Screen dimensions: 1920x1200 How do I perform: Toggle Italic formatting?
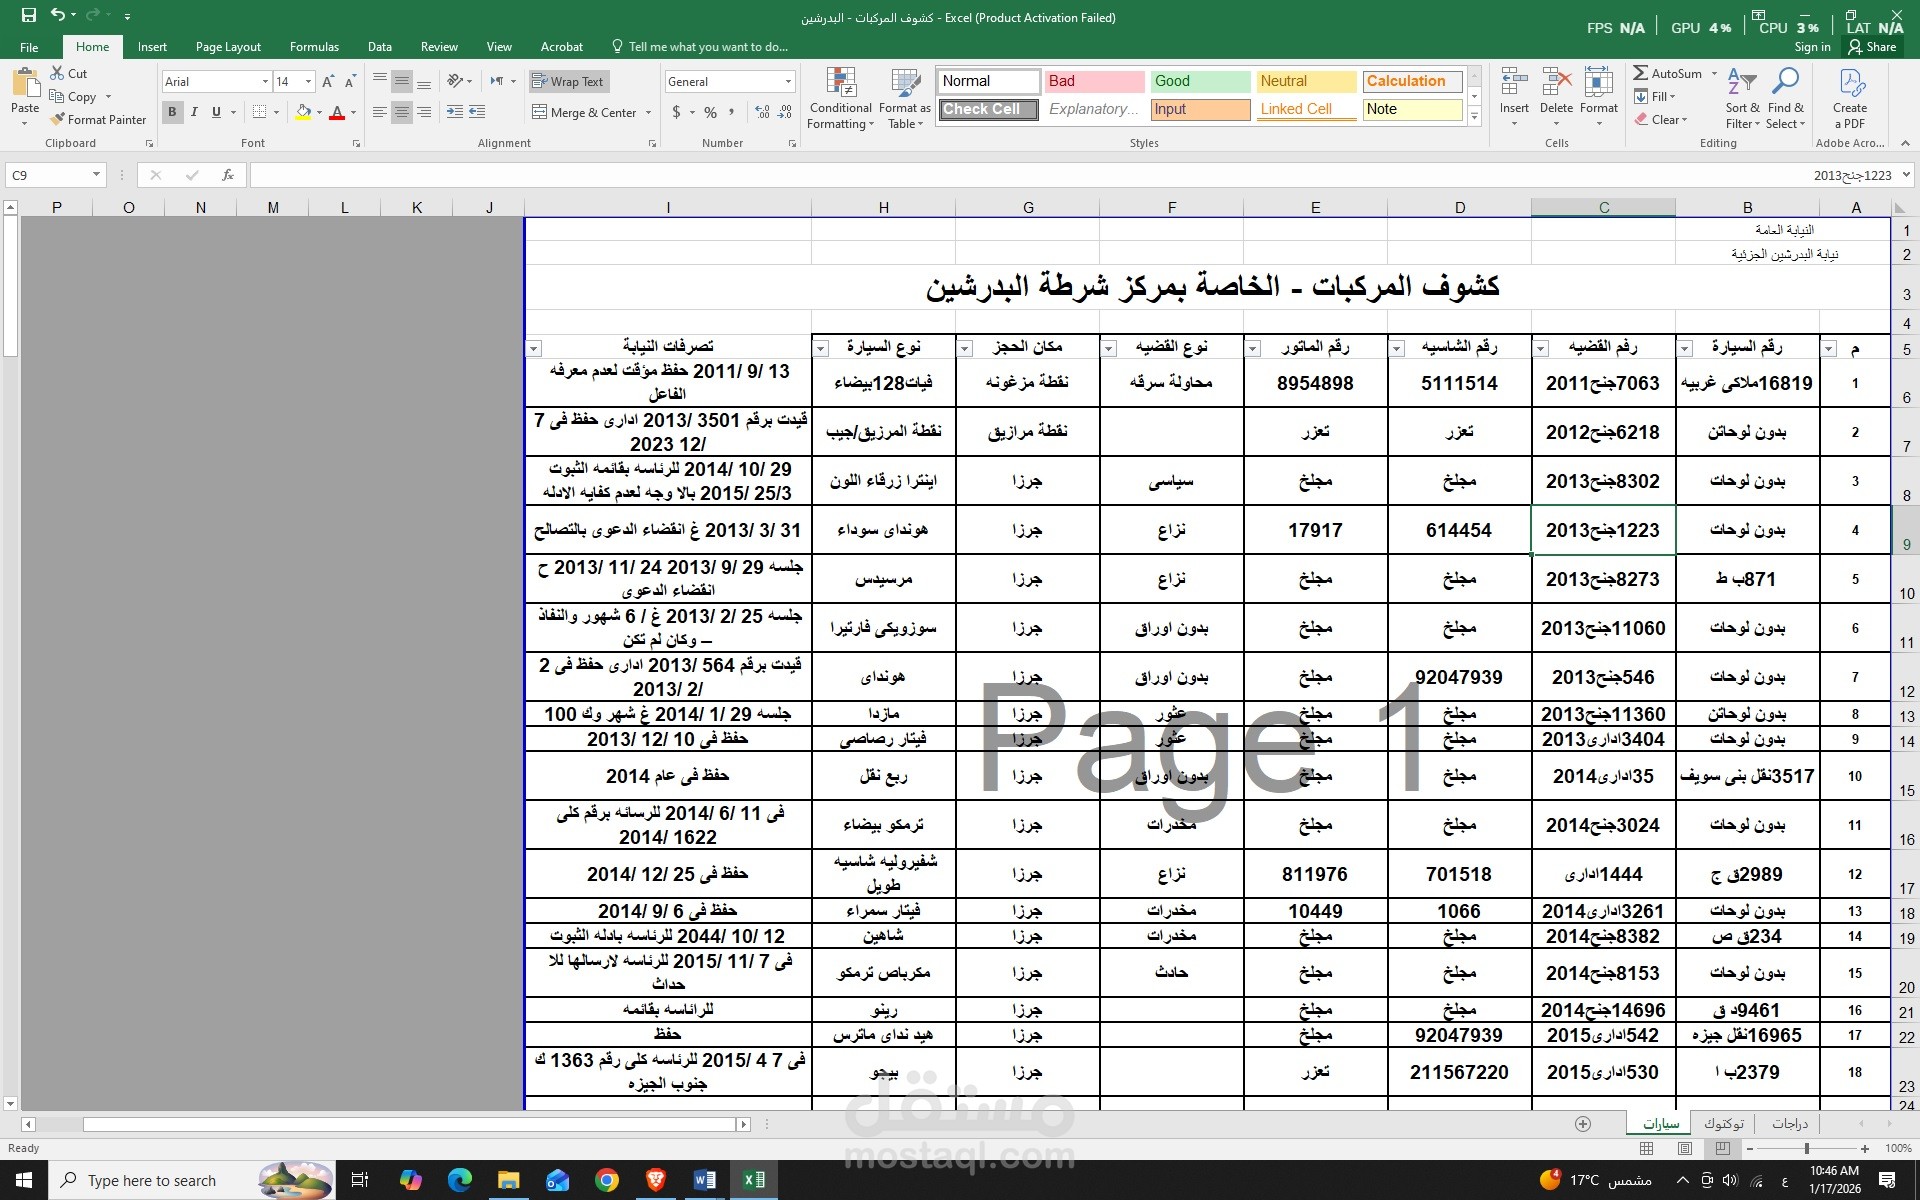click(x=194, y=112)
